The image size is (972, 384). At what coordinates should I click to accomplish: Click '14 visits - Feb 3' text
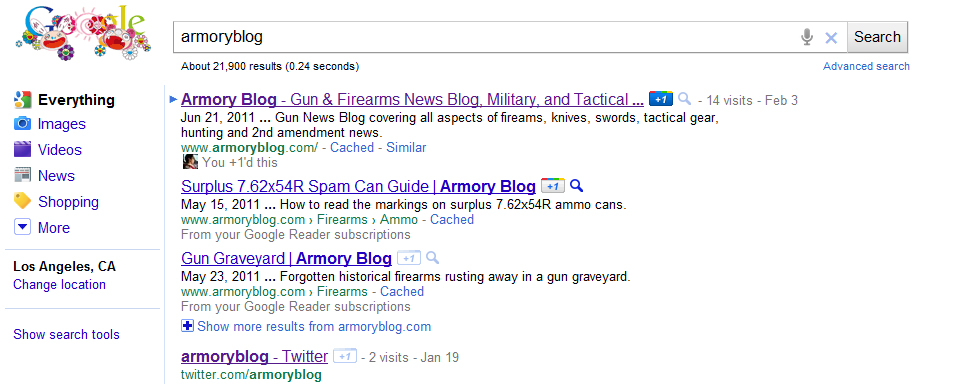click(753, 100)
